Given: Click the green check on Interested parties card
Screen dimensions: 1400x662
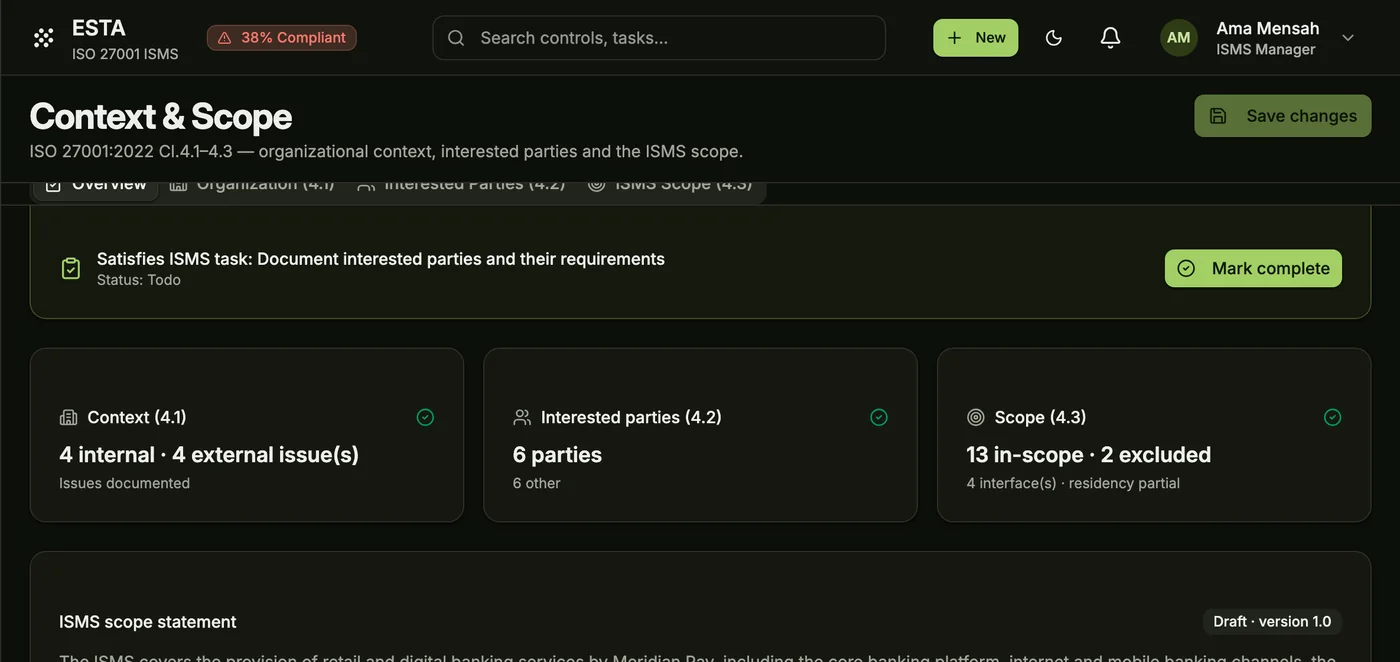Looking at the screenshot, I should (879, 417).
